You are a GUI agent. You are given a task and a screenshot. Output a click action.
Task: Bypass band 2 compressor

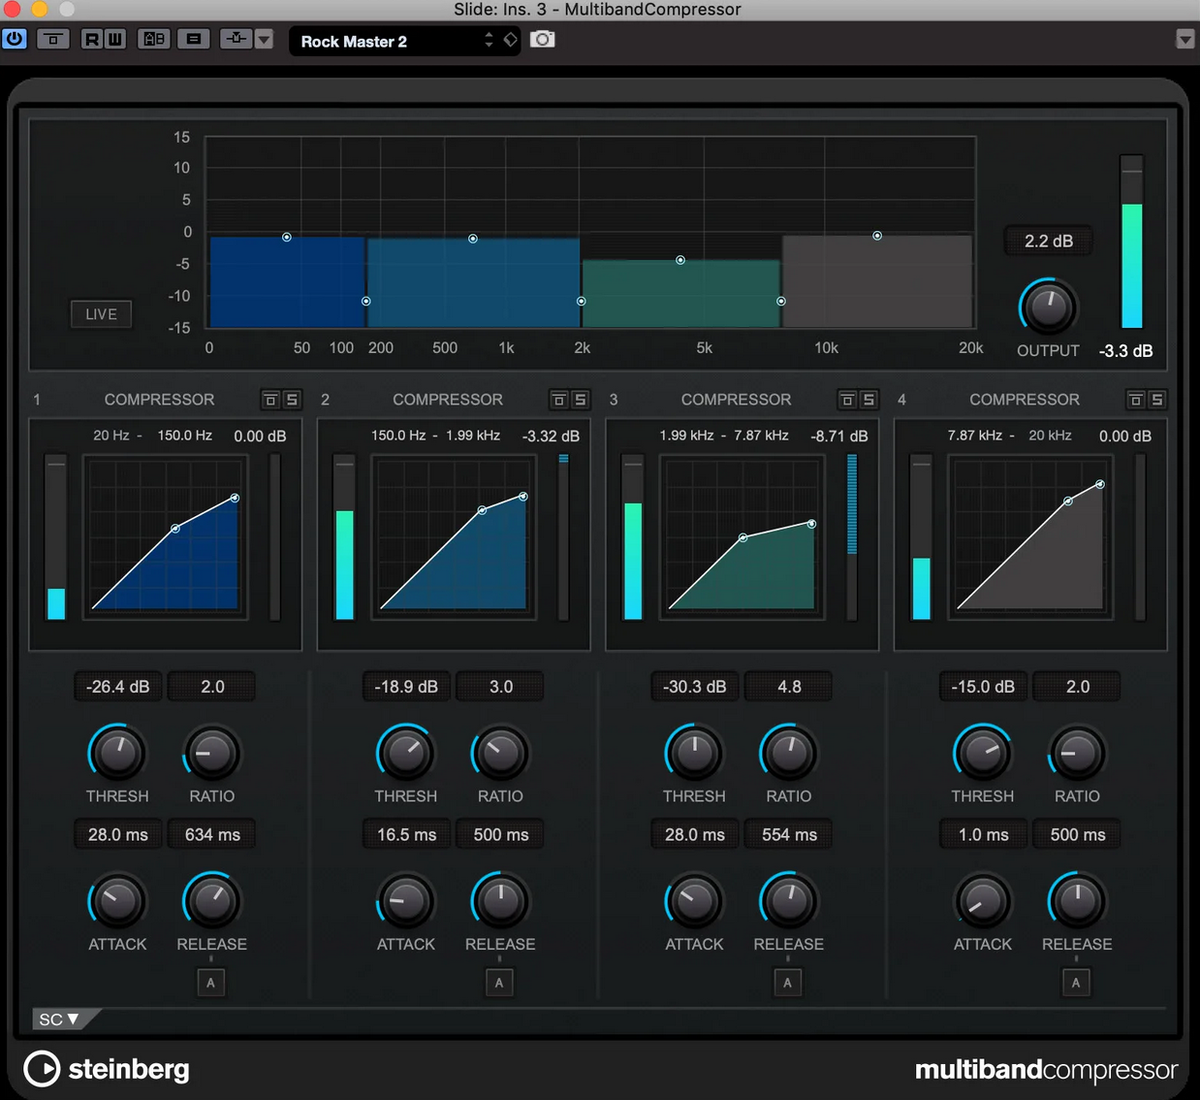pos(559,400)
